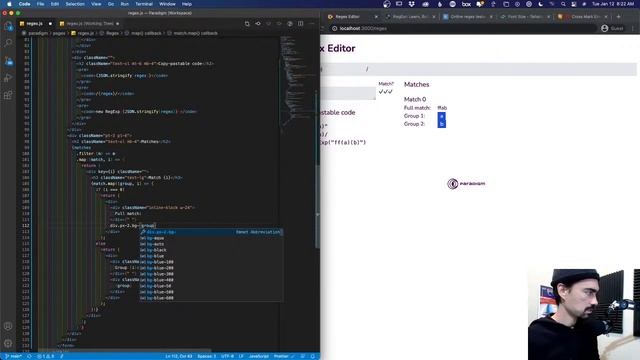Switch to the Font Size Tailwind browser tab
The height and width of the screenshot is (360, 640).
click(524, 17)
